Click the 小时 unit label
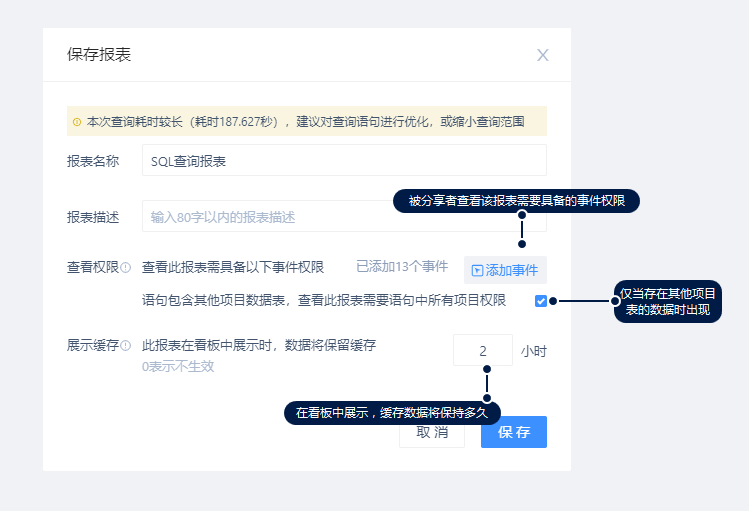Image resolution: width=749 pixels, height=511 pixels. coord(534,352)
